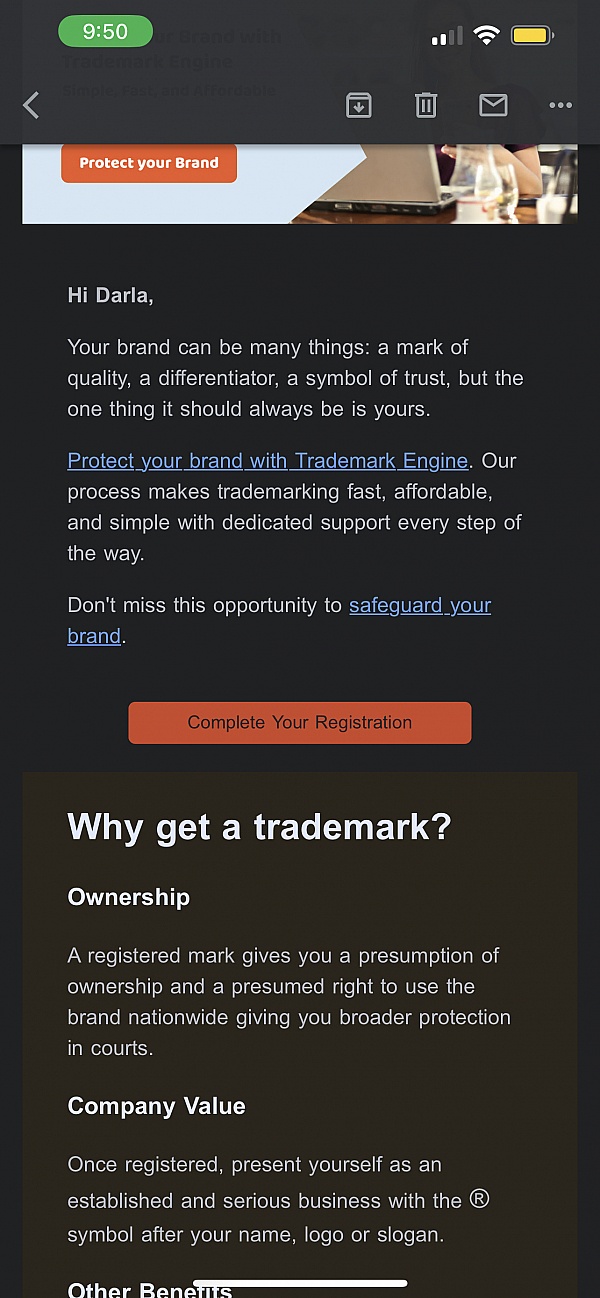This screenshot has width=600, height=1298.
Task: Follow the safeguard your brand link
Action: click(x=419, y=606)
